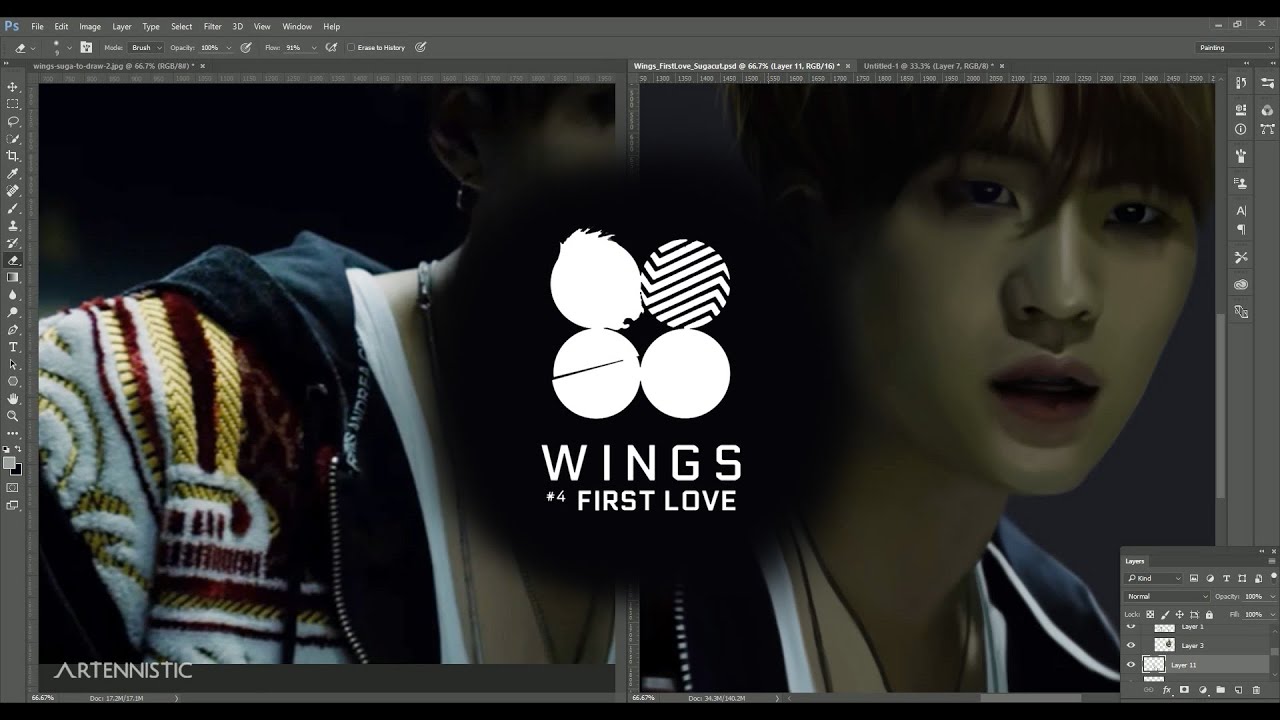Open Opacity dropdown in options bar
This screenshot has width=1280, height=720.
(x=228, y=47)
